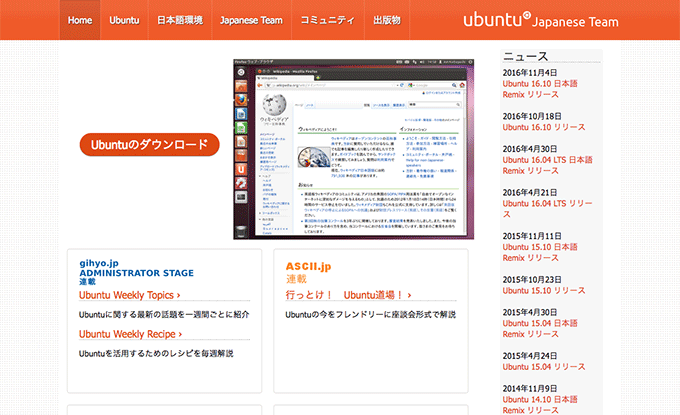Click the Wikipedia globe logo in the screenshot
The height and width of the screenshot is (415, 680).
(x=274, y=105)
